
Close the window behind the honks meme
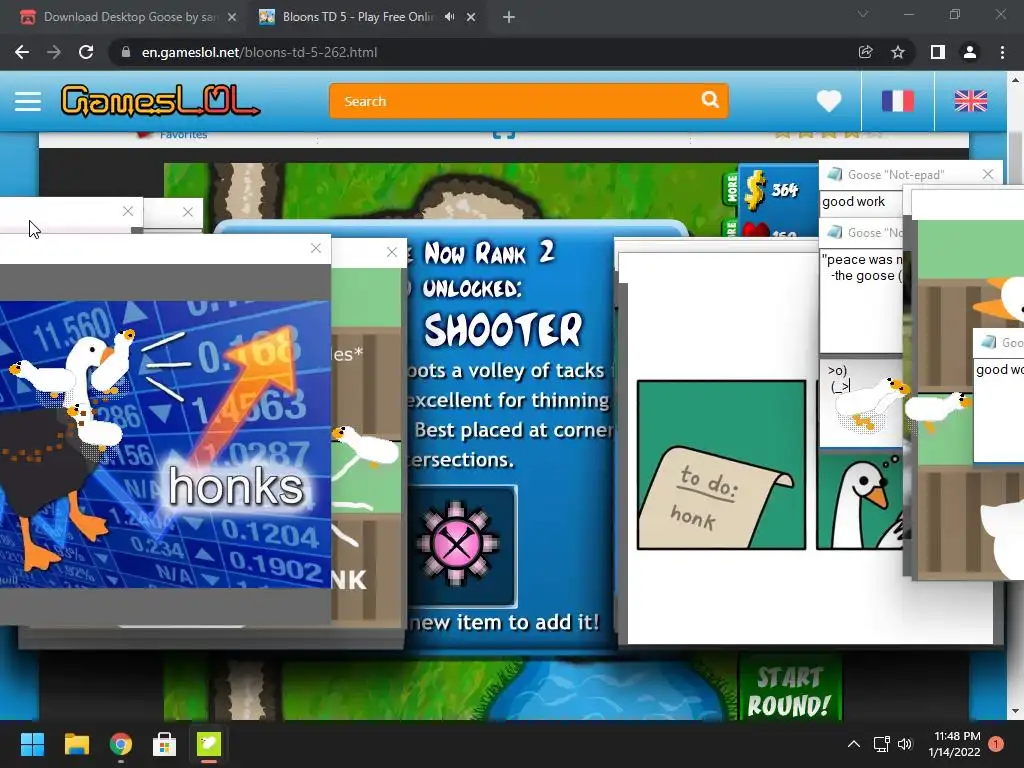point(391,252)
